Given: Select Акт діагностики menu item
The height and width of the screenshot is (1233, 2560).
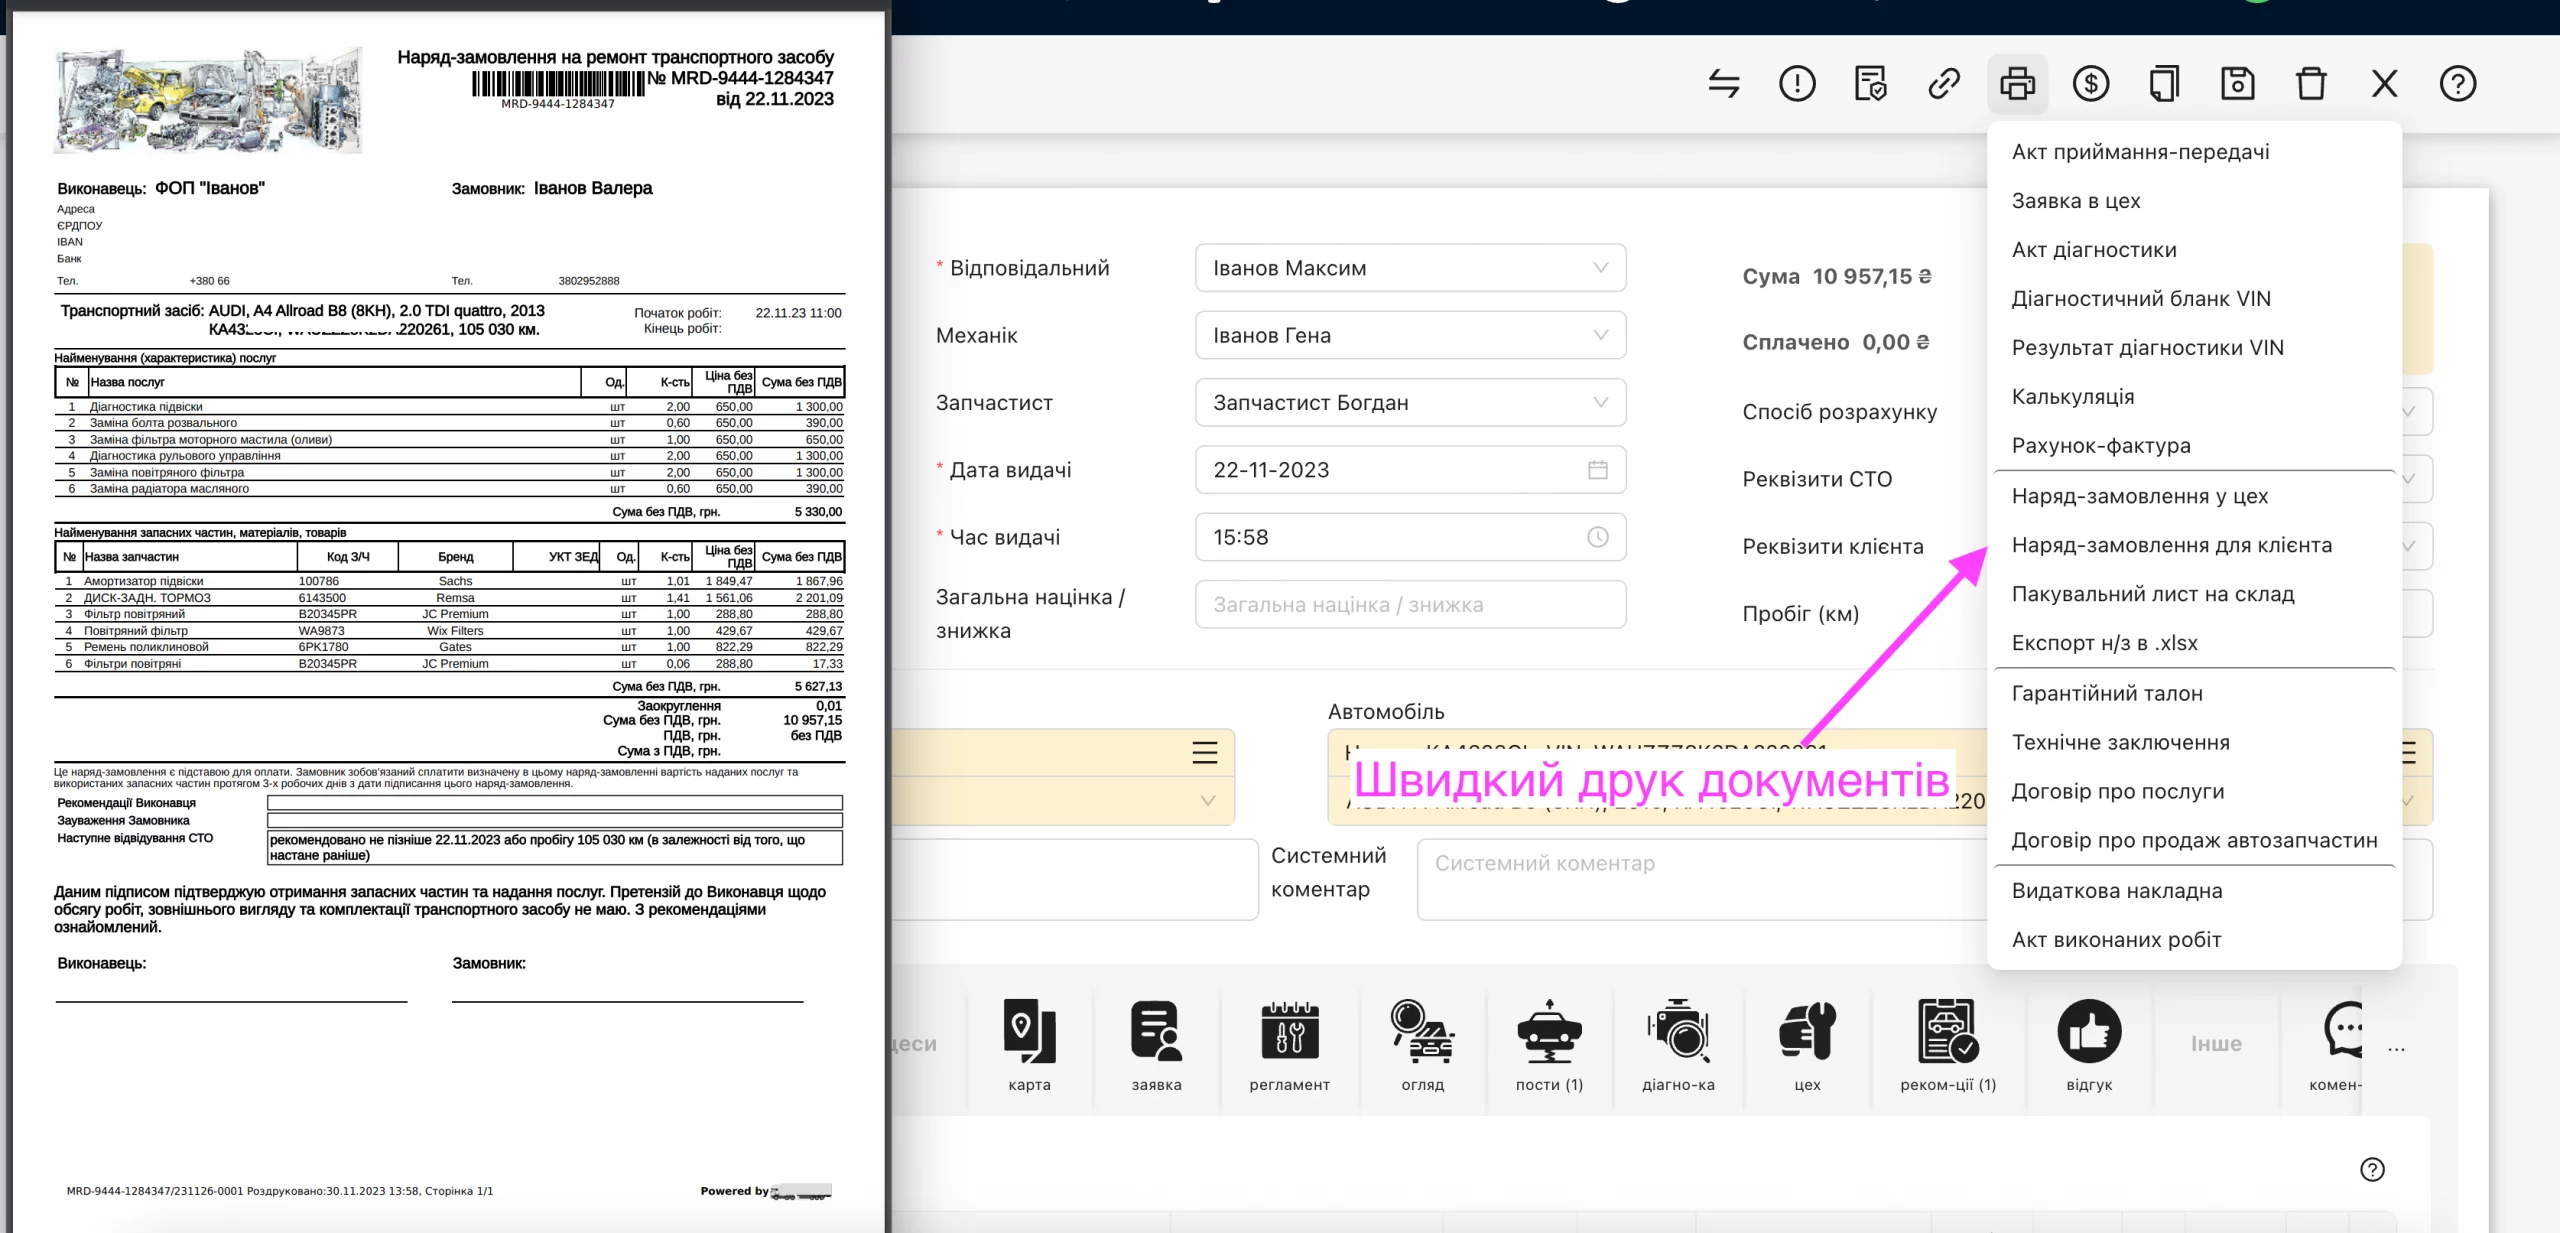Looking at the screenshot, I should (x=2194, y=250).
